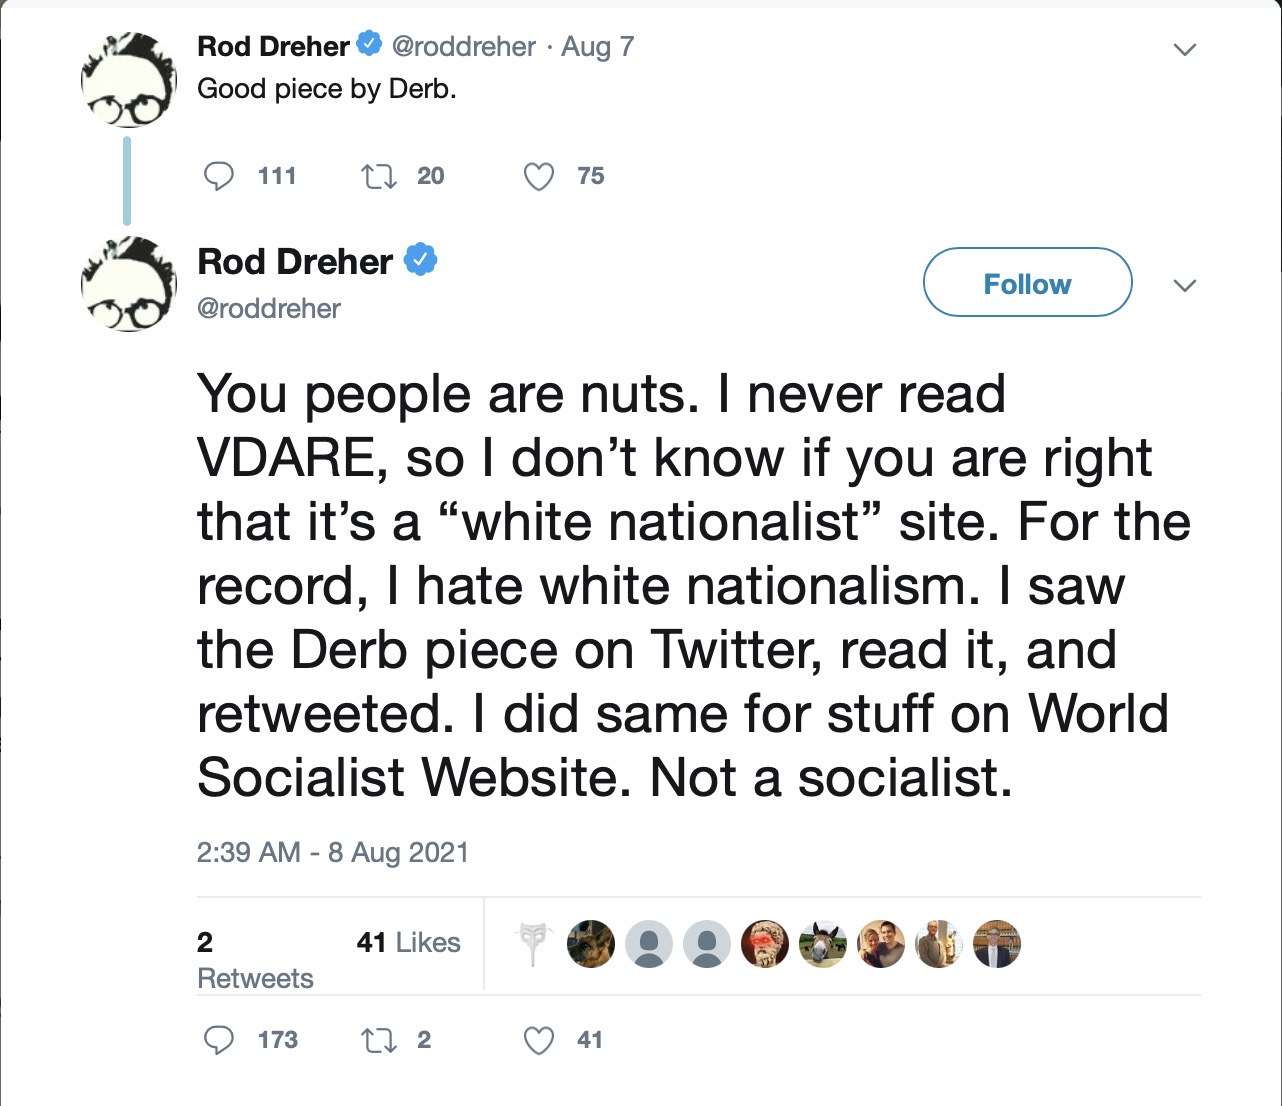Open the dropdown menu on the second tweet
Image resolution: width=1282 pixels, height=1106 pixels.
(1185, 286)
